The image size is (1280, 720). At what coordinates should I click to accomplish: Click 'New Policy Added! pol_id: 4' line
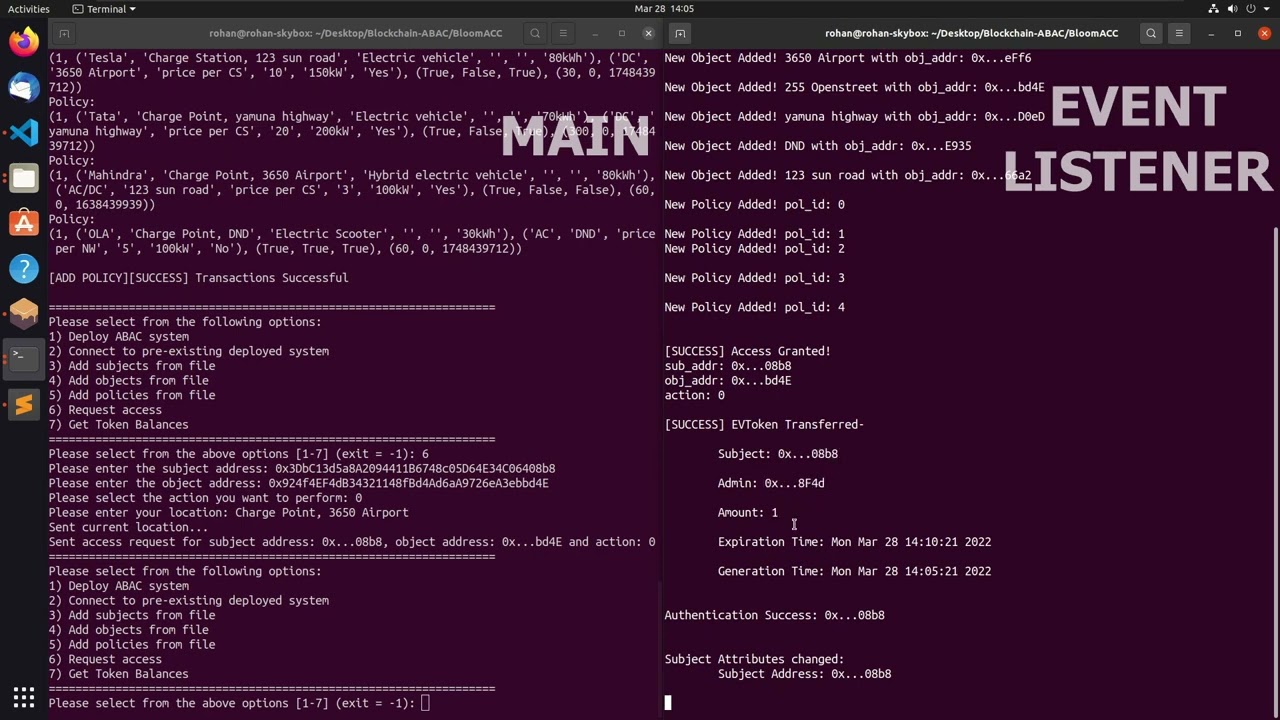(754, 307)
